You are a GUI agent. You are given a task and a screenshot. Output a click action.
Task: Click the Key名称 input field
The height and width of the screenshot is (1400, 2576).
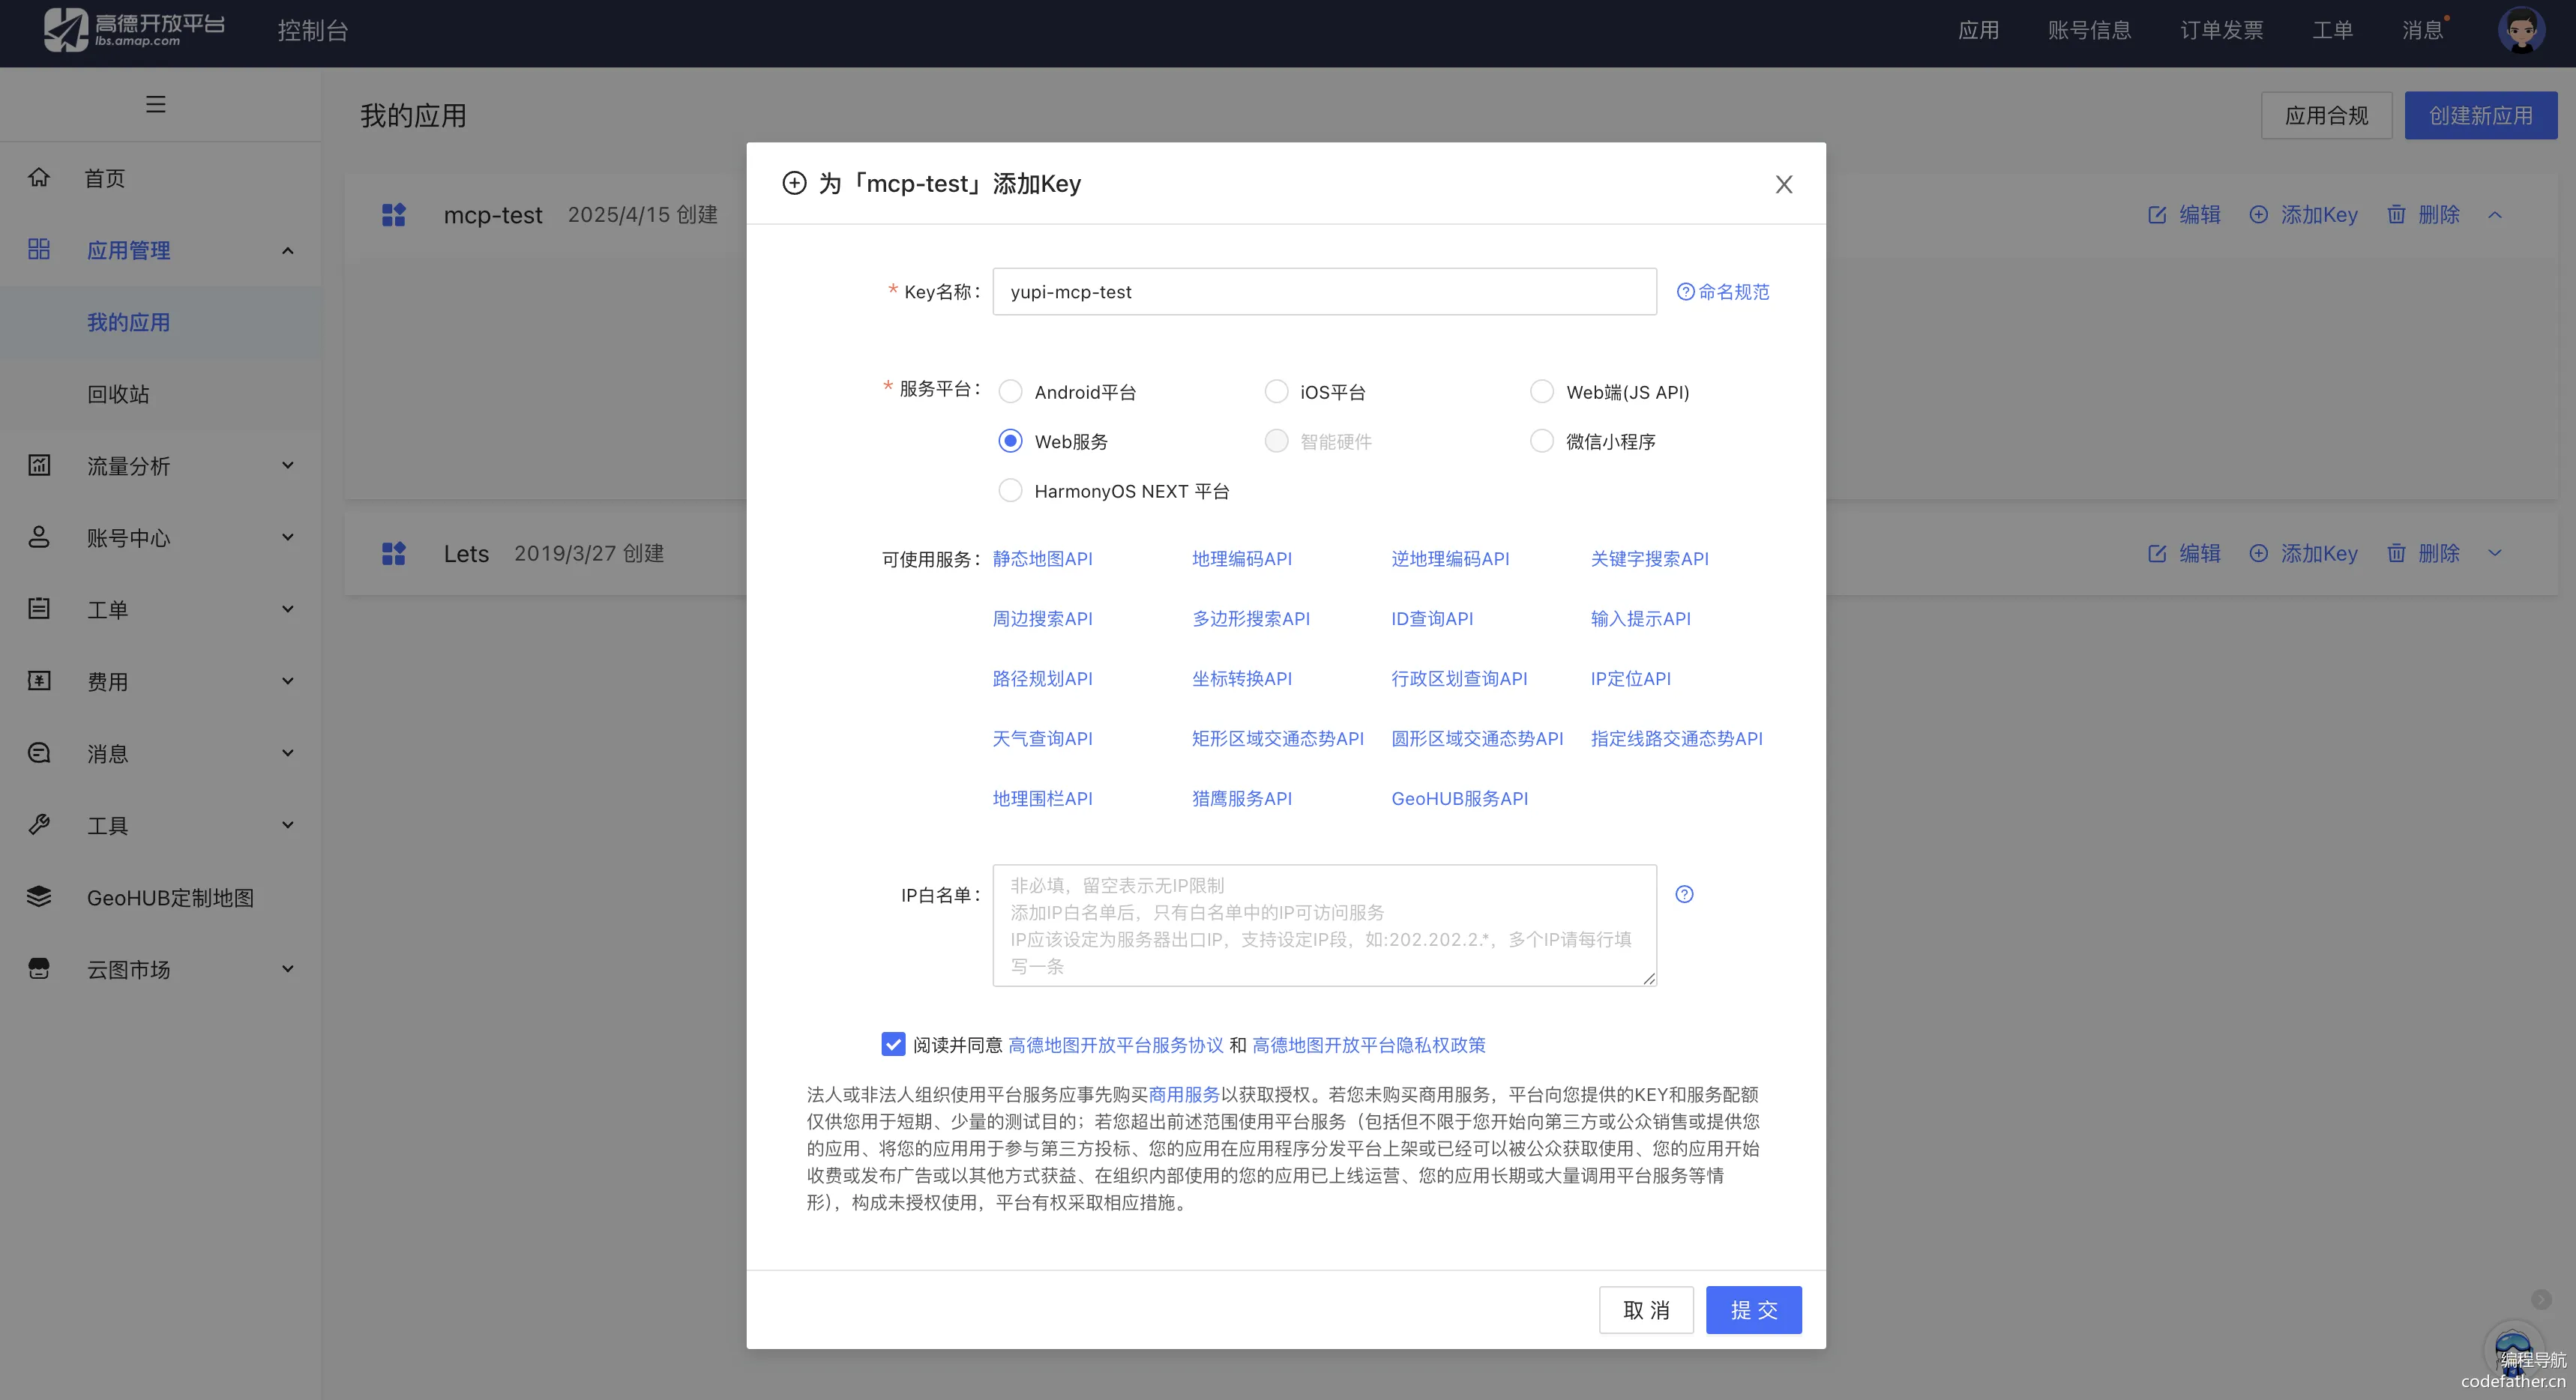1323,292
